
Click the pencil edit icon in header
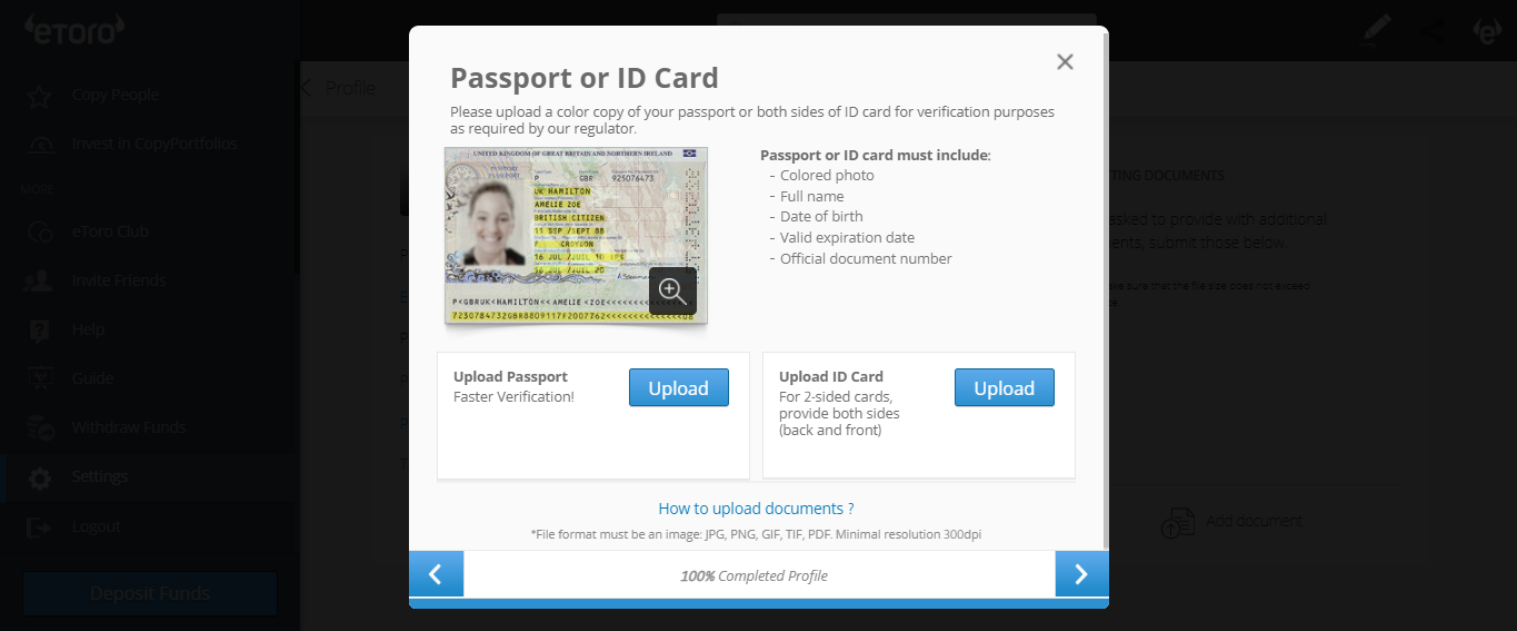[1377, 30]
